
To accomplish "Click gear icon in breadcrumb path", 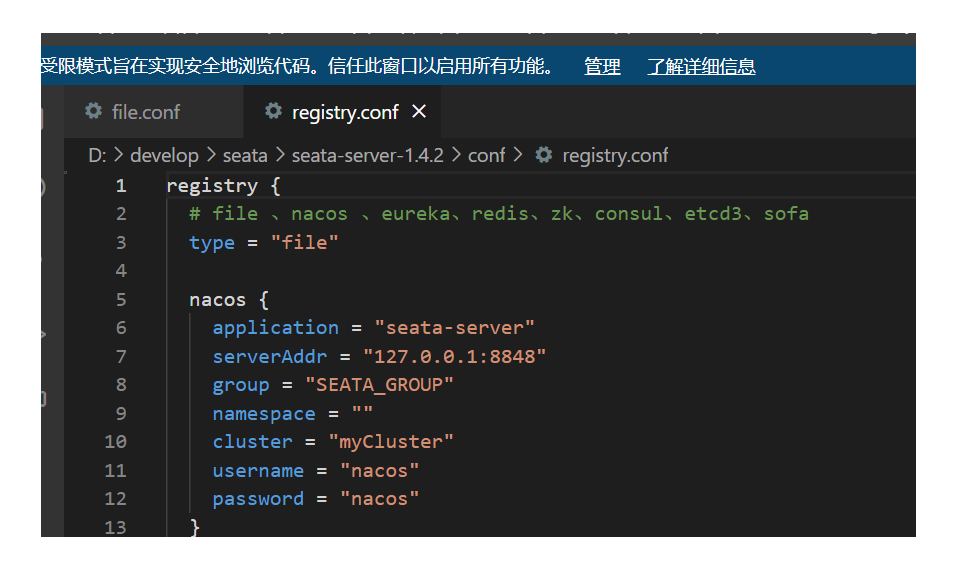I will [544, 155].
